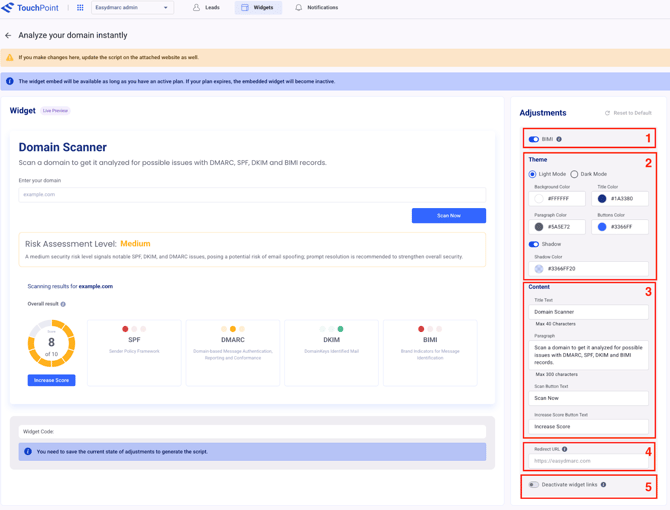
Task: Toggle the BIMI switch off
Action: point(534,139)
